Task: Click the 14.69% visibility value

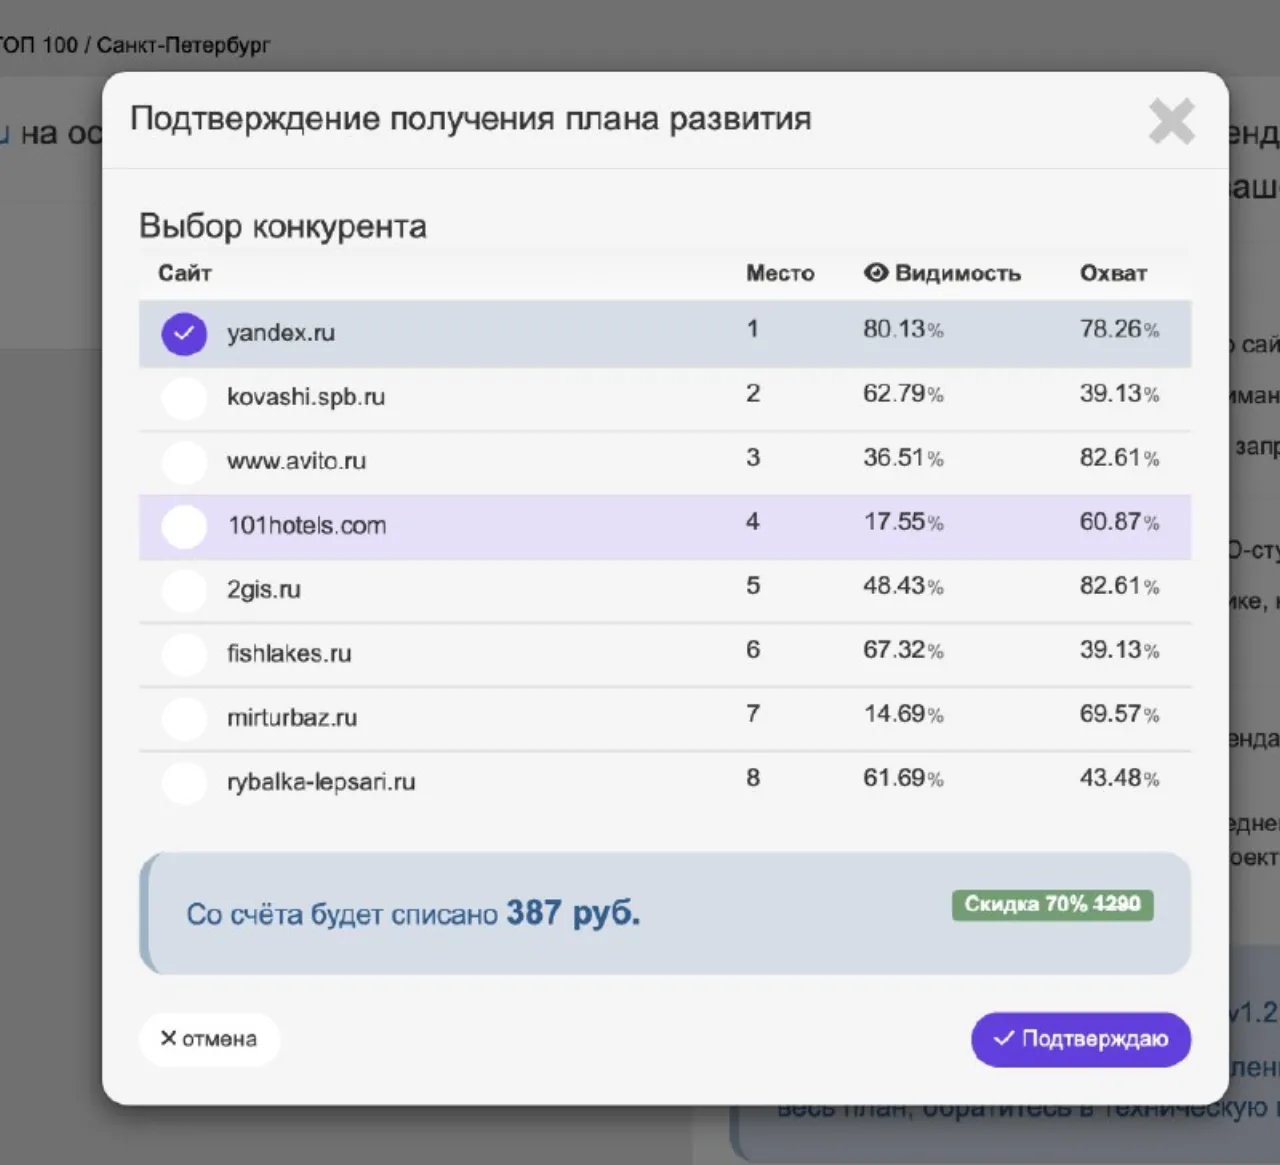Action: tap(904, 713)
